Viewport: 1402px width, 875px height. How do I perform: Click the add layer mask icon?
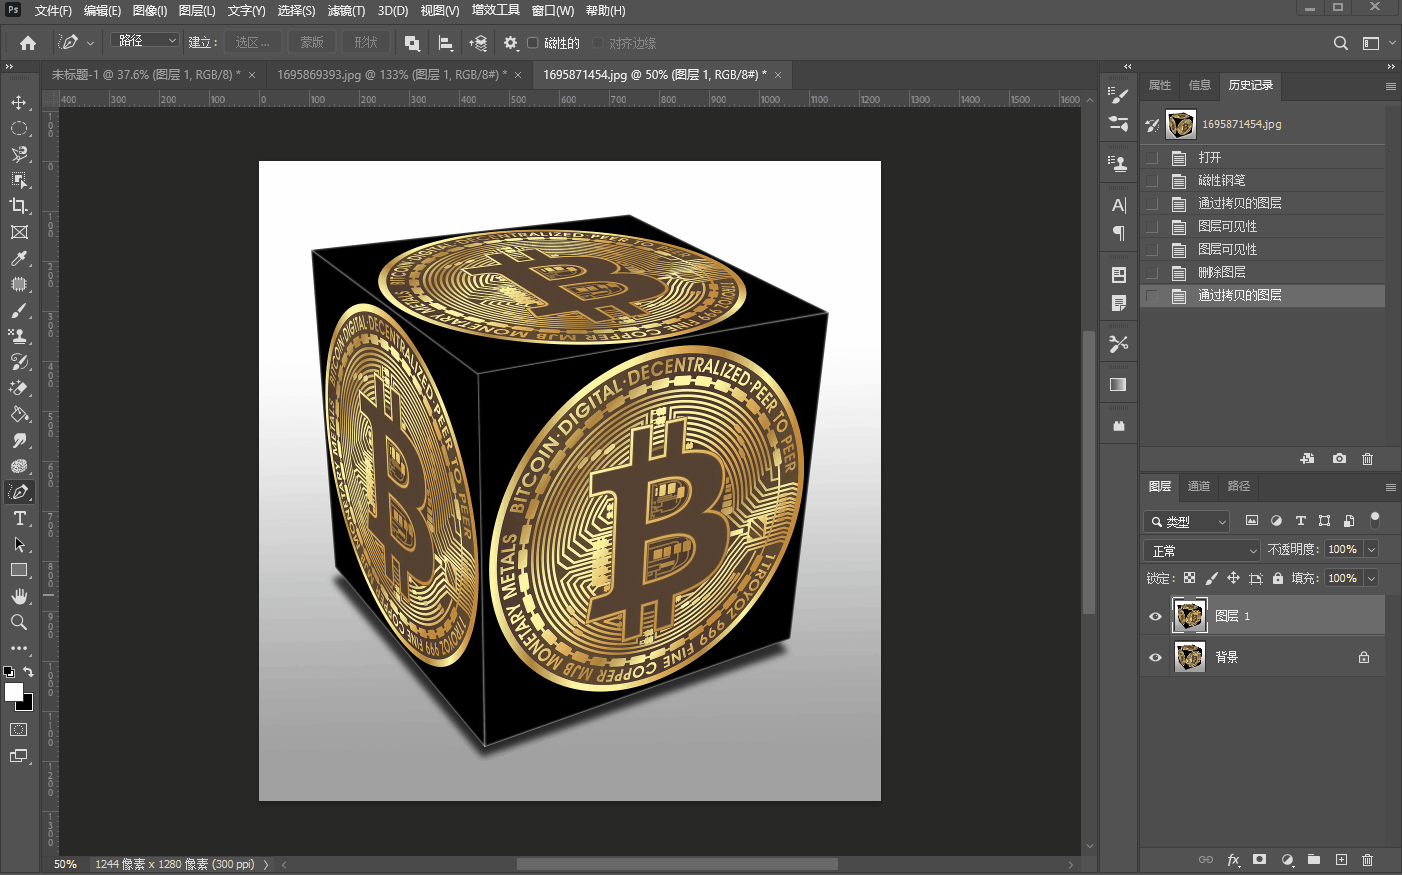tap(1260, 859)
